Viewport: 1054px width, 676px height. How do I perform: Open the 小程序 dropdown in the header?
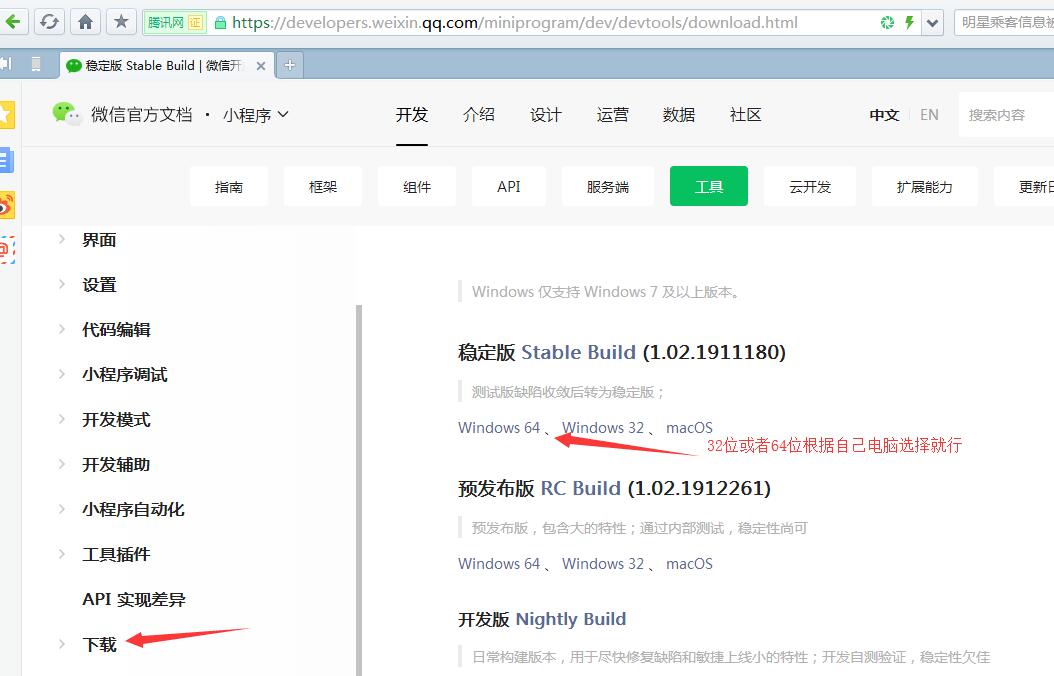(255, 115)
